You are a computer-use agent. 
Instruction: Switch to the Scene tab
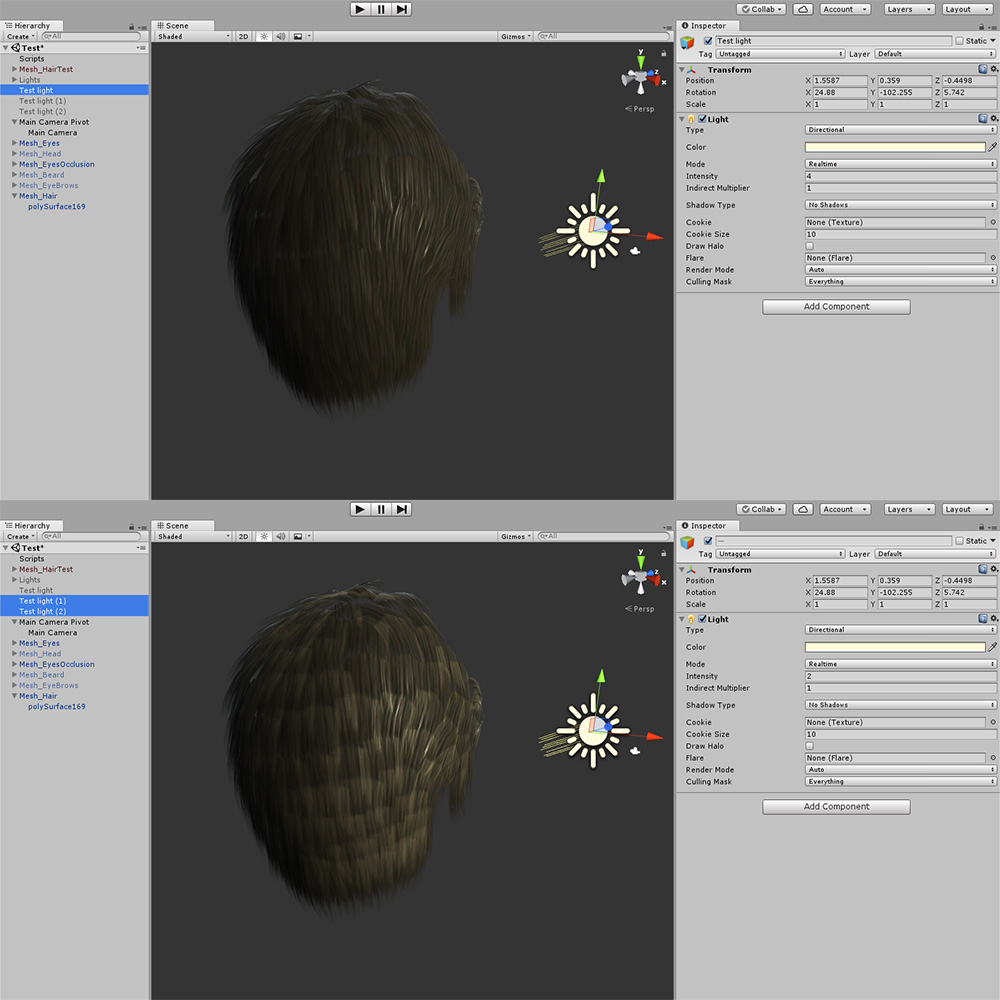[179, 25]
